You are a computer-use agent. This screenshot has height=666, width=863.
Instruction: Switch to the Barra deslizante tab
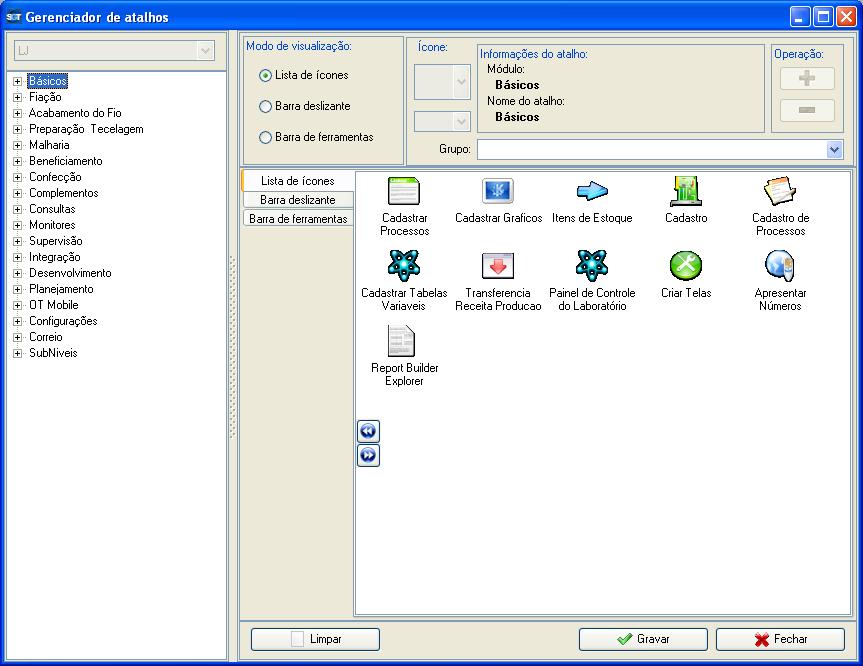pos(298,200)
